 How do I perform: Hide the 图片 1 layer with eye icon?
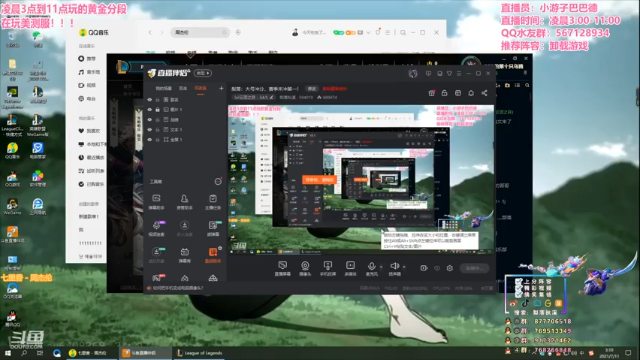(150, 109)
